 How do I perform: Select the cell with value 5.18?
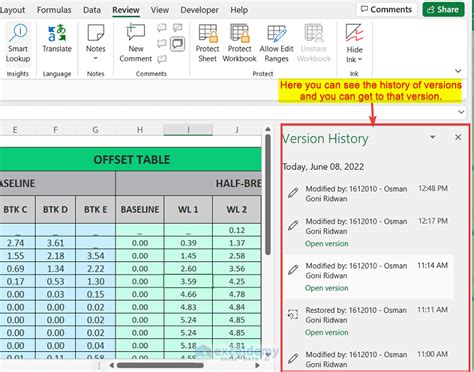tap(188, 346)
